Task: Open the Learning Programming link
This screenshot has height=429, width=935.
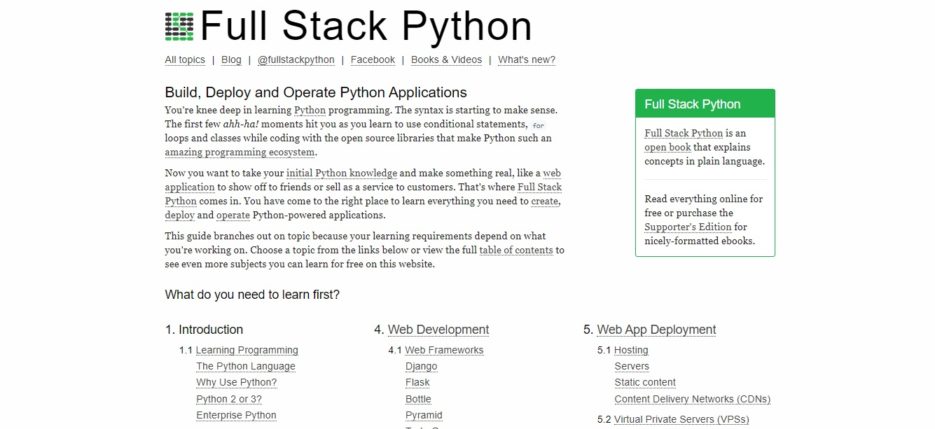Action: [x=247, y=350]
